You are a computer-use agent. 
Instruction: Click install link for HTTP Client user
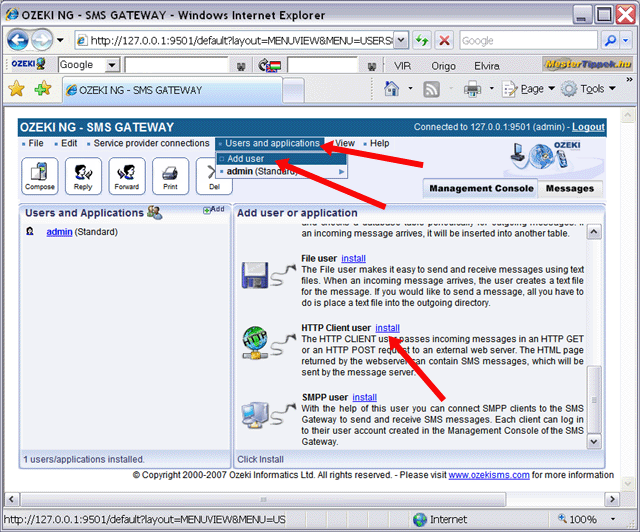point(387,328)
